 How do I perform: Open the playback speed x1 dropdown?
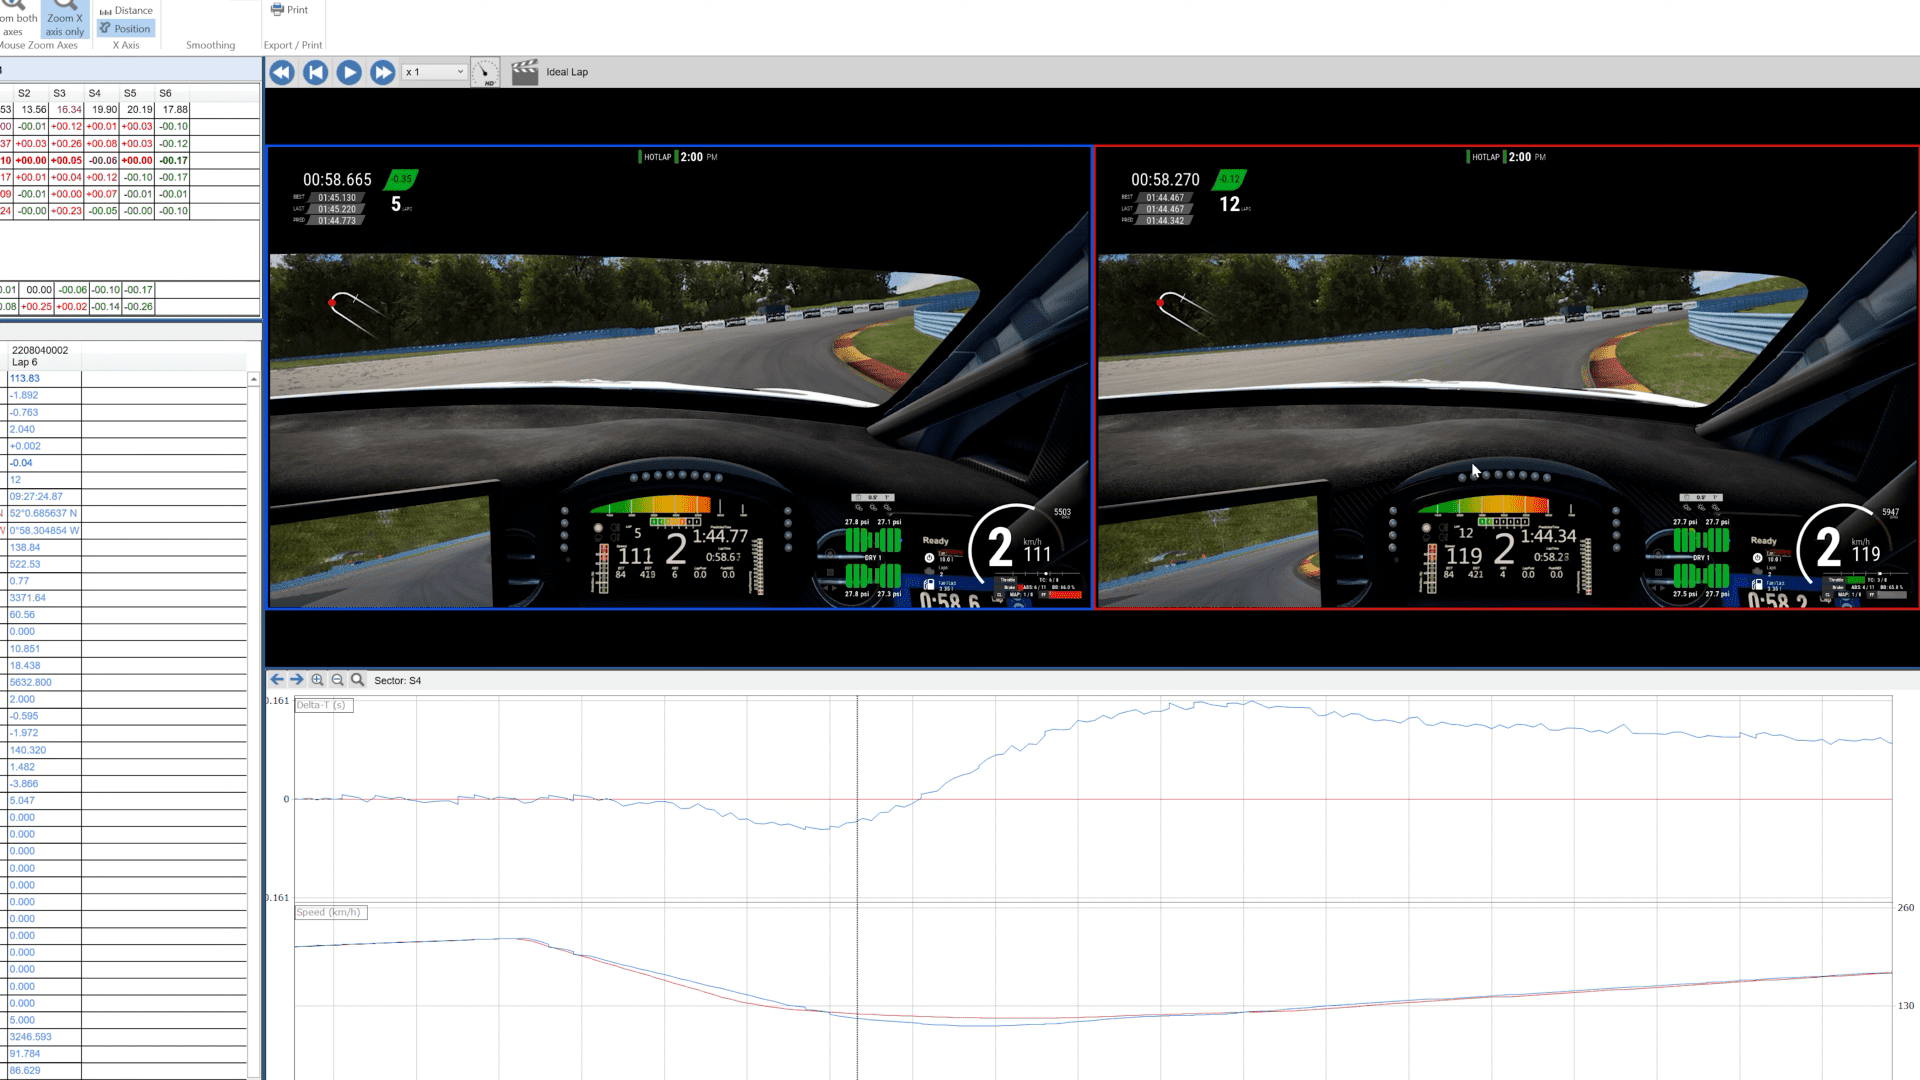point(433,71)
